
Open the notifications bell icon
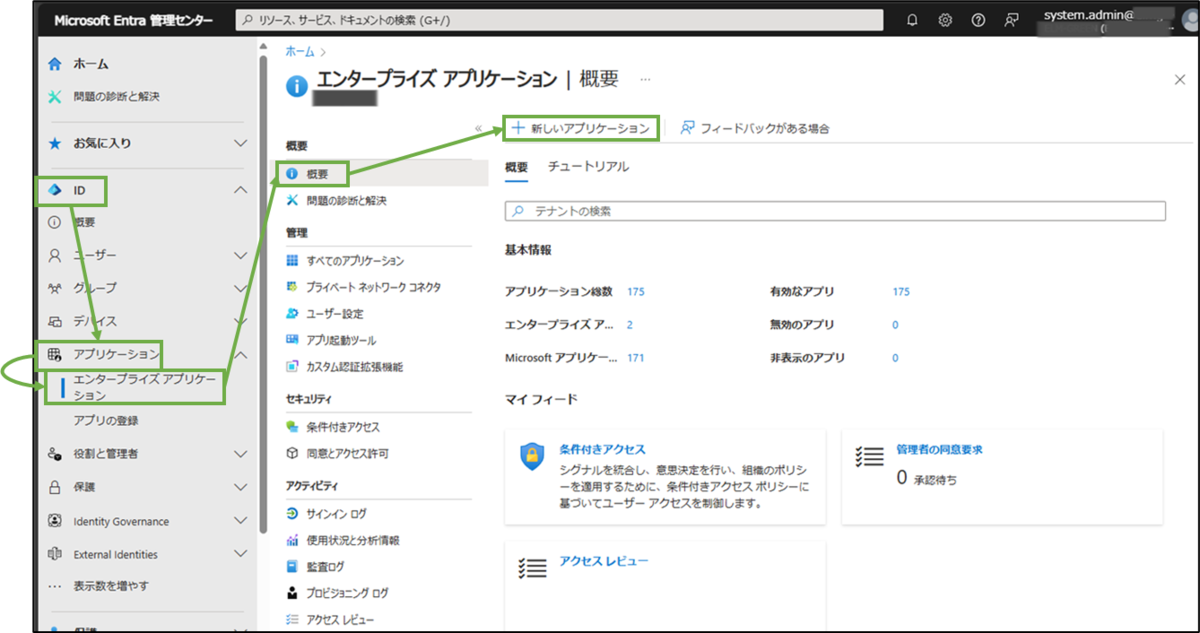(x=912, y=20)
